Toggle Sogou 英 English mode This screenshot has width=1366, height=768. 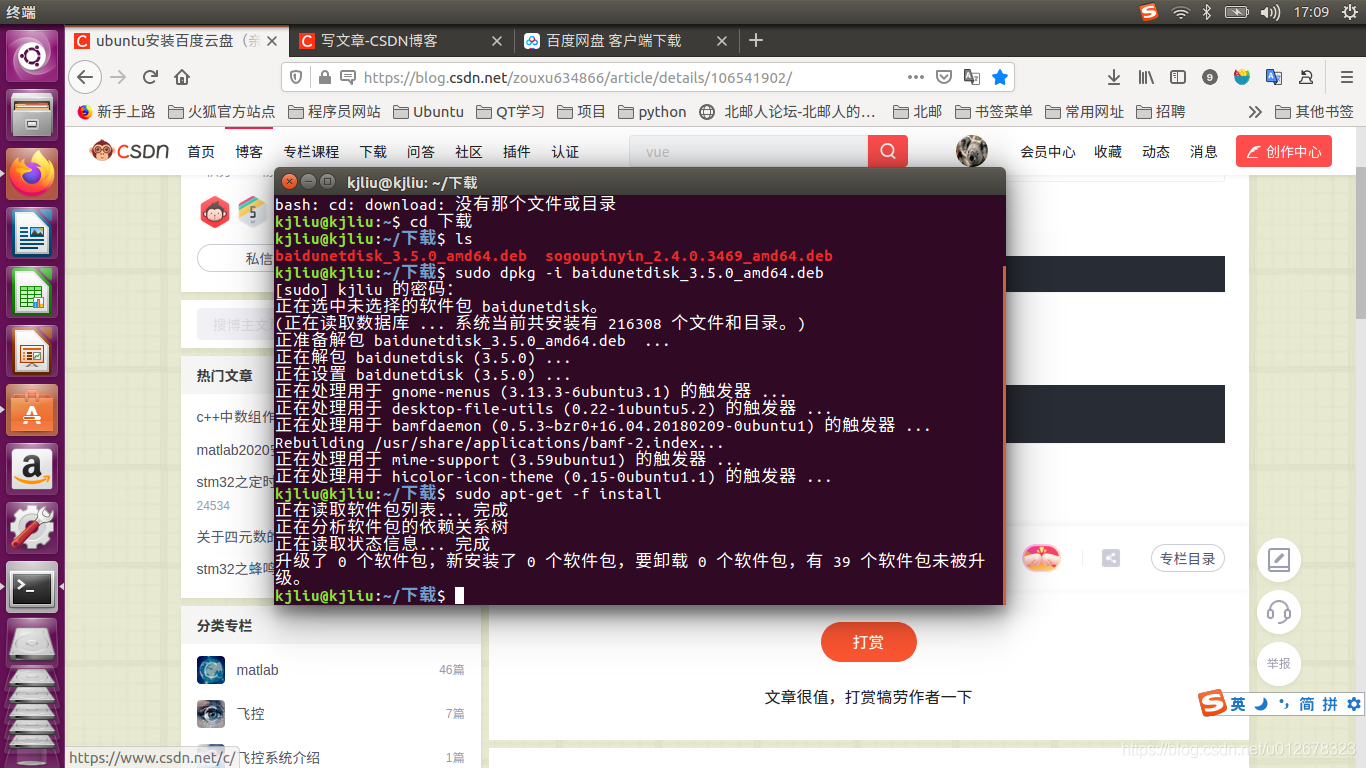coord(1238,704)
